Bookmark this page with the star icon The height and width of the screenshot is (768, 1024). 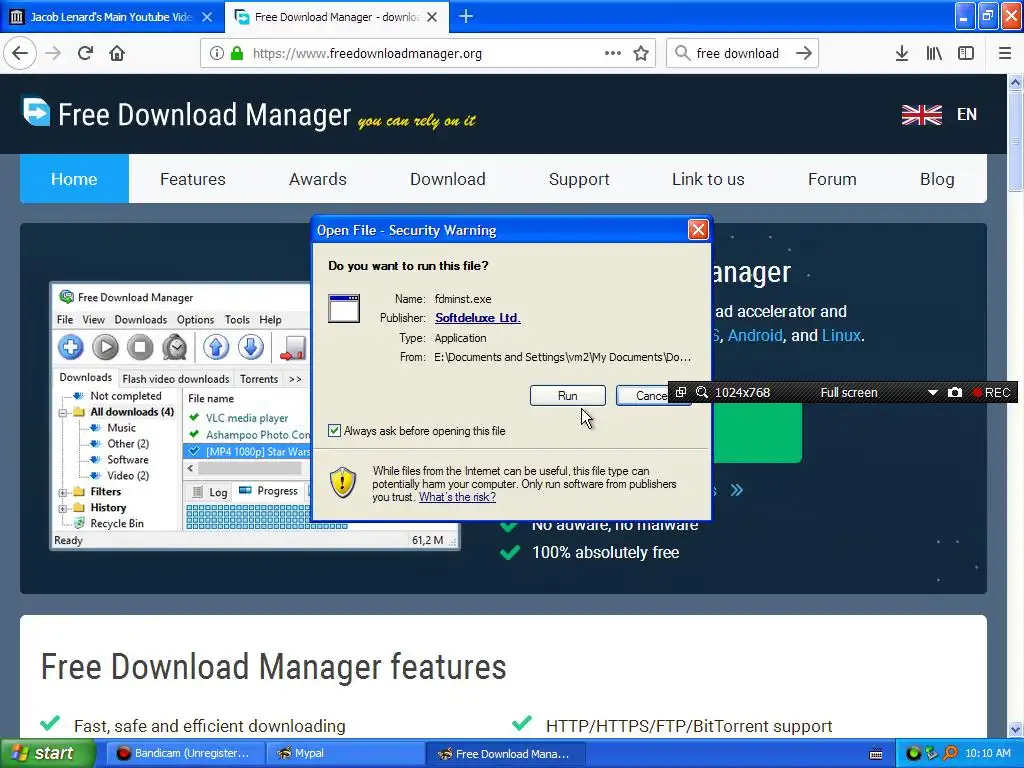(x=641, y=54)
